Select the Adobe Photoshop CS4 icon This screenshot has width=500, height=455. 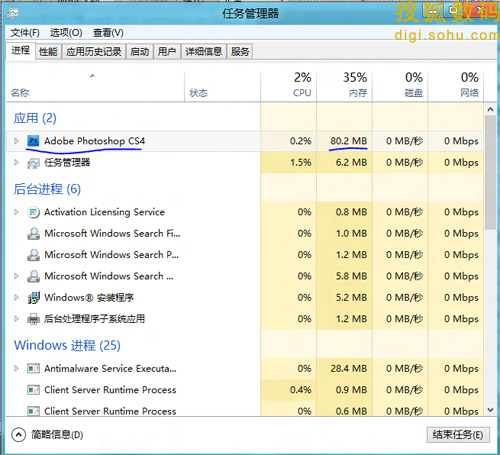[33, 141]
